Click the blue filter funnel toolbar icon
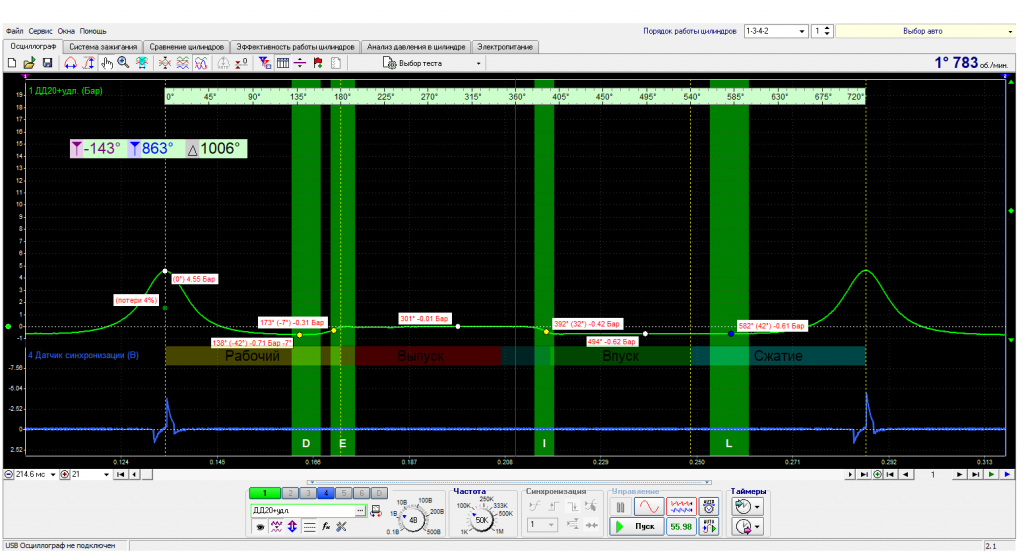 (x=264, y=63)
